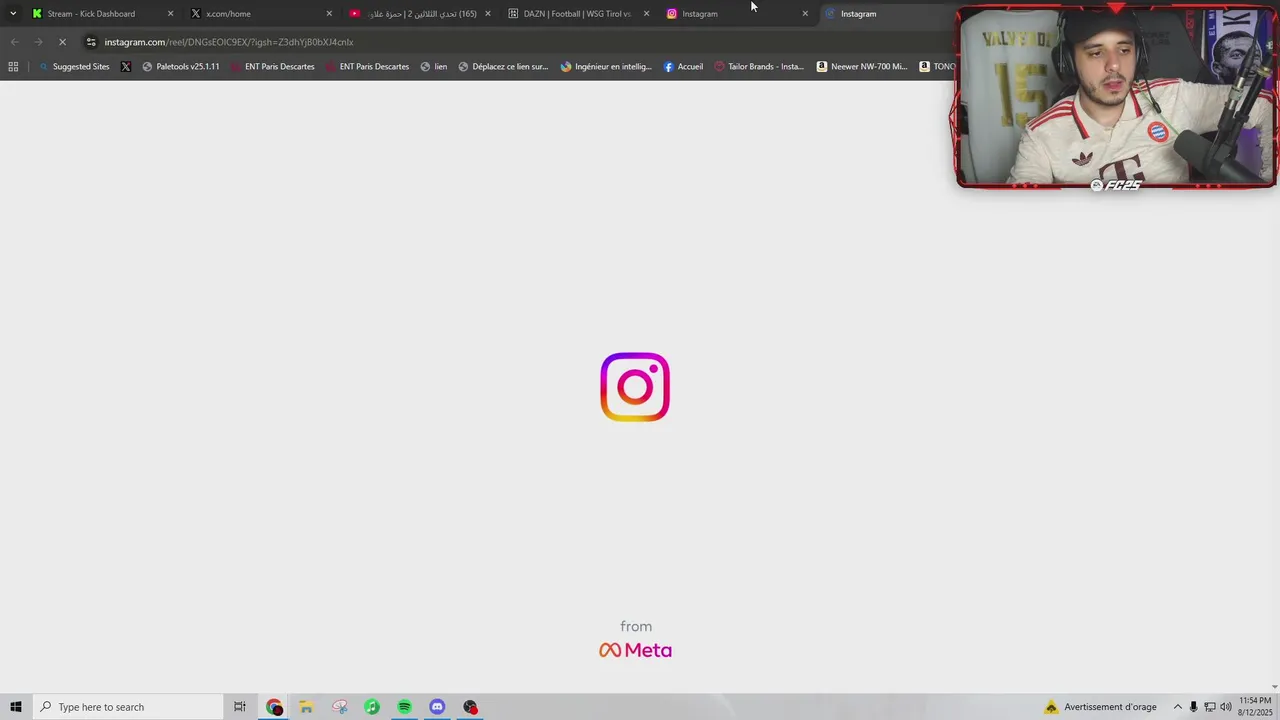Close the YouTube tab
The image size is (1280, 720).
(x=487, y=14)
